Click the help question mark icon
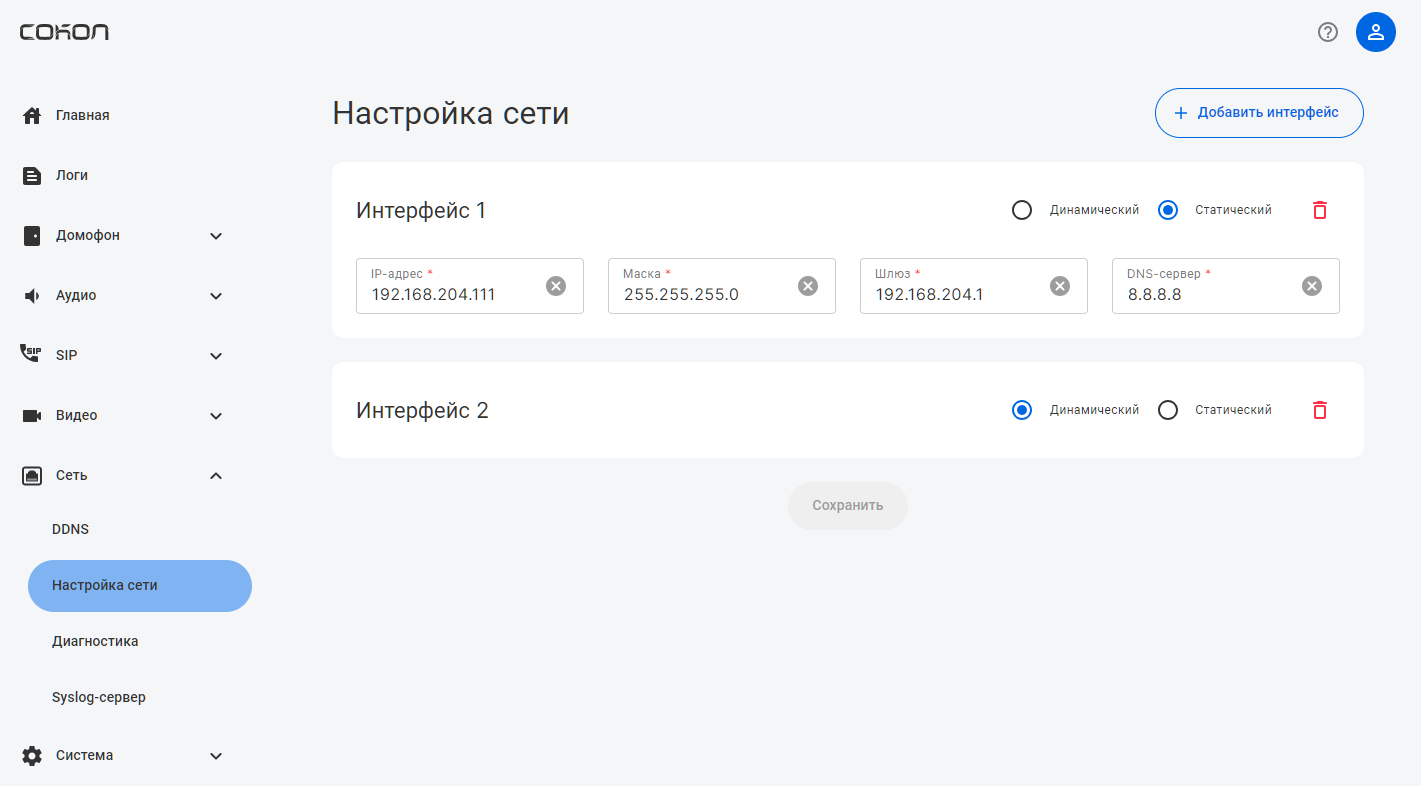The image size is (1421, 786). pos(1328,32)
